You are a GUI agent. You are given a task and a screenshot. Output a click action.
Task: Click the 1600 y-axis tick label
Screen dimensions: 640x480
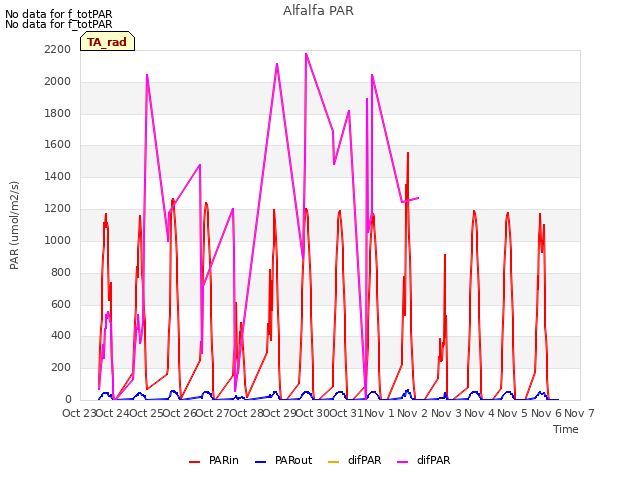[x=58, y=145]
